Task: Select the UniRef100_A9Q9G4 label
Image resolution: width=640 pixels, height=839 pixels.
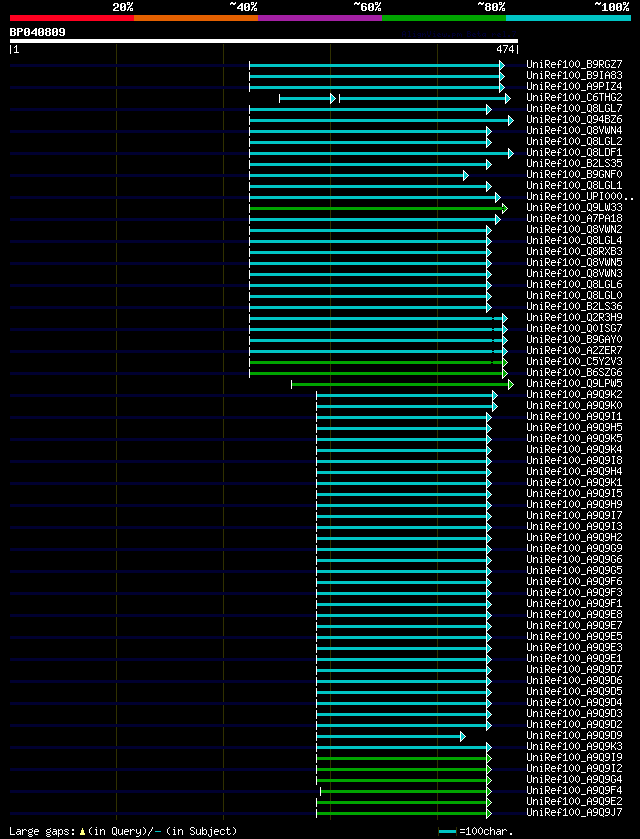Action: 574,779
